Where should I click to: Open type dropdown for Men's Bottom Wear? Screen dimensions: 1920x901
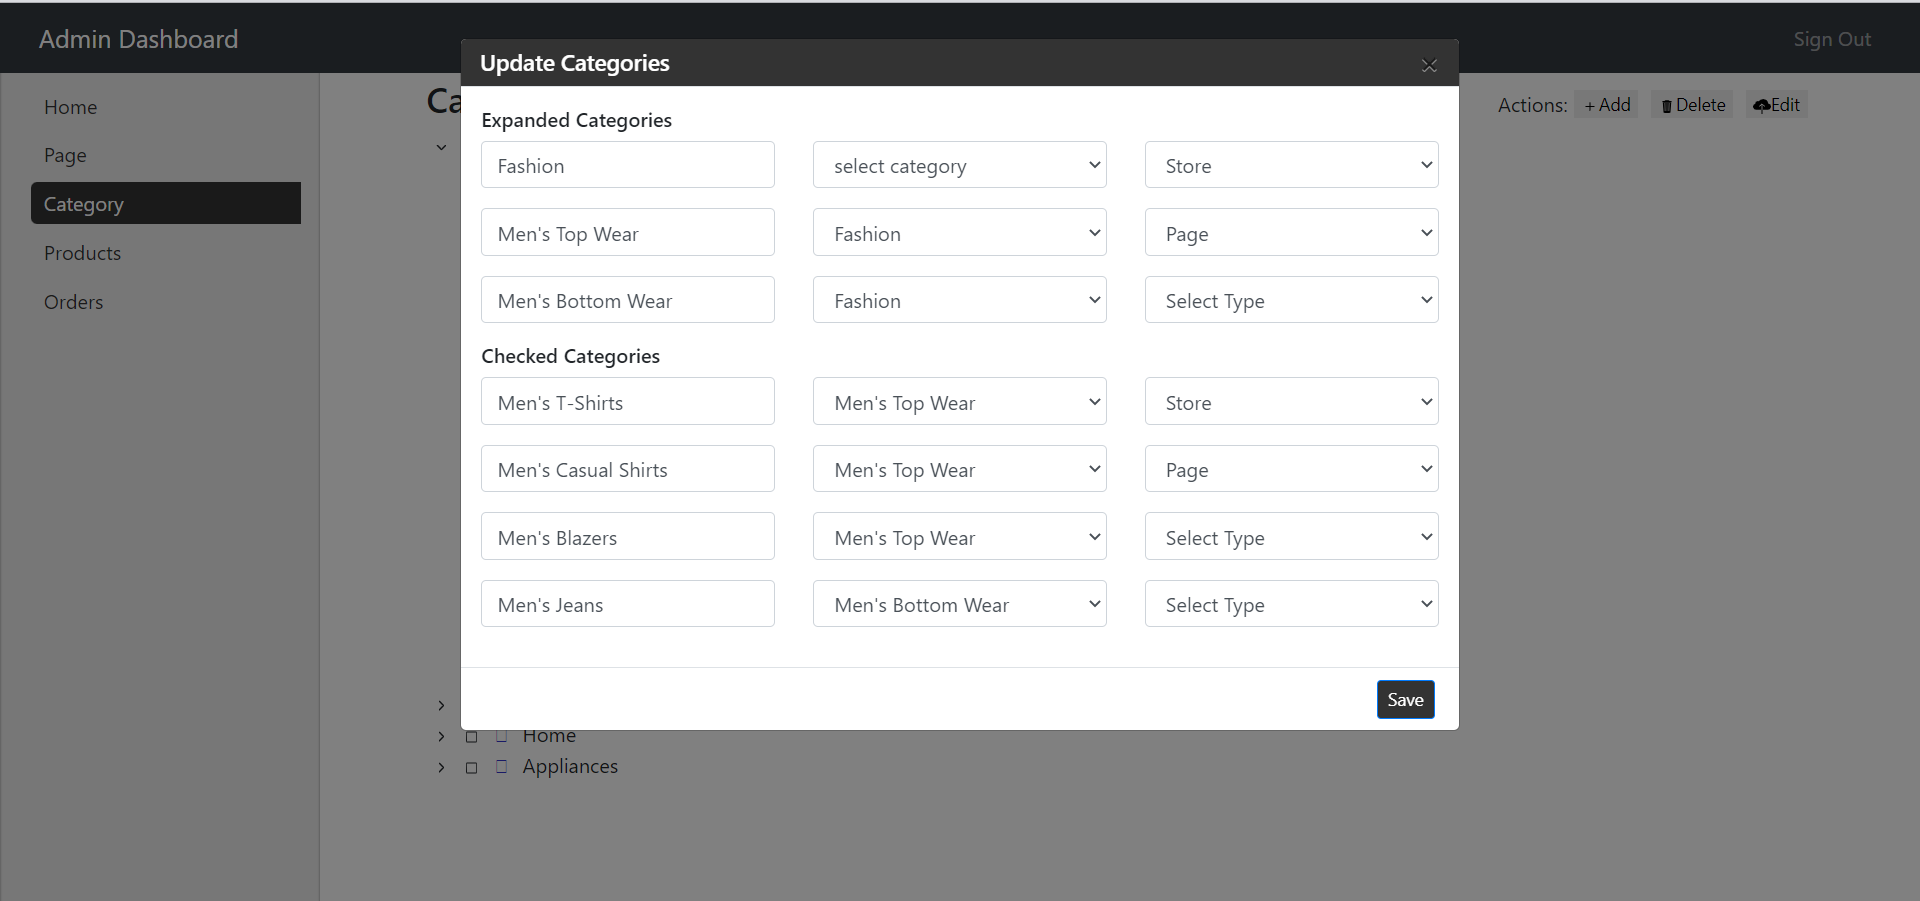tap(1291, 300)
